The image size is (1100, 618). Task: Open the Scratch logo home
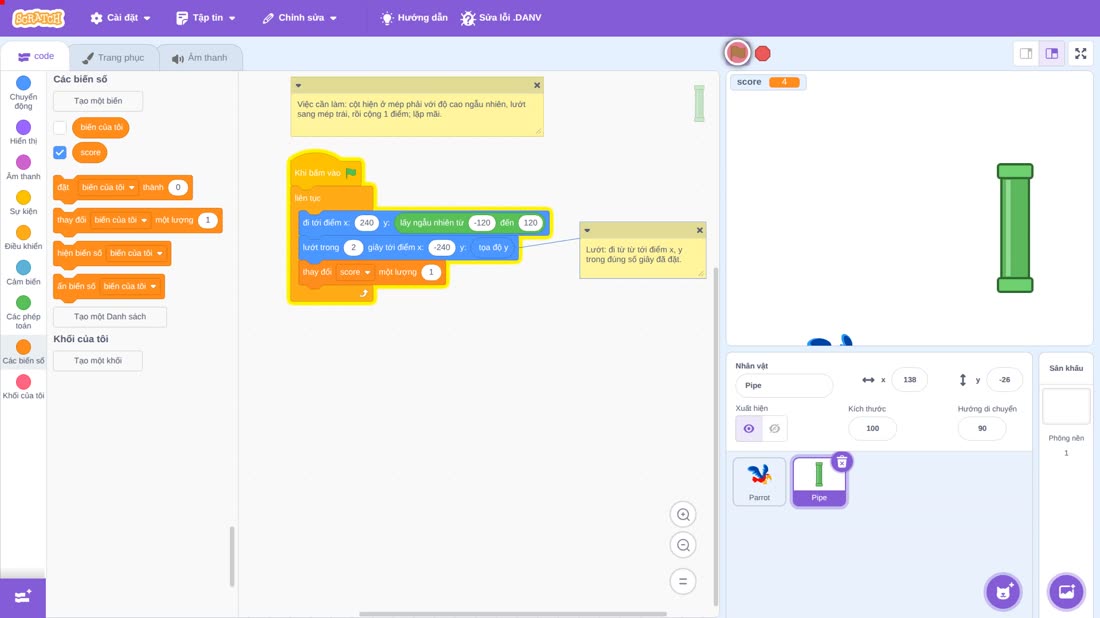(x=39, y=18)
